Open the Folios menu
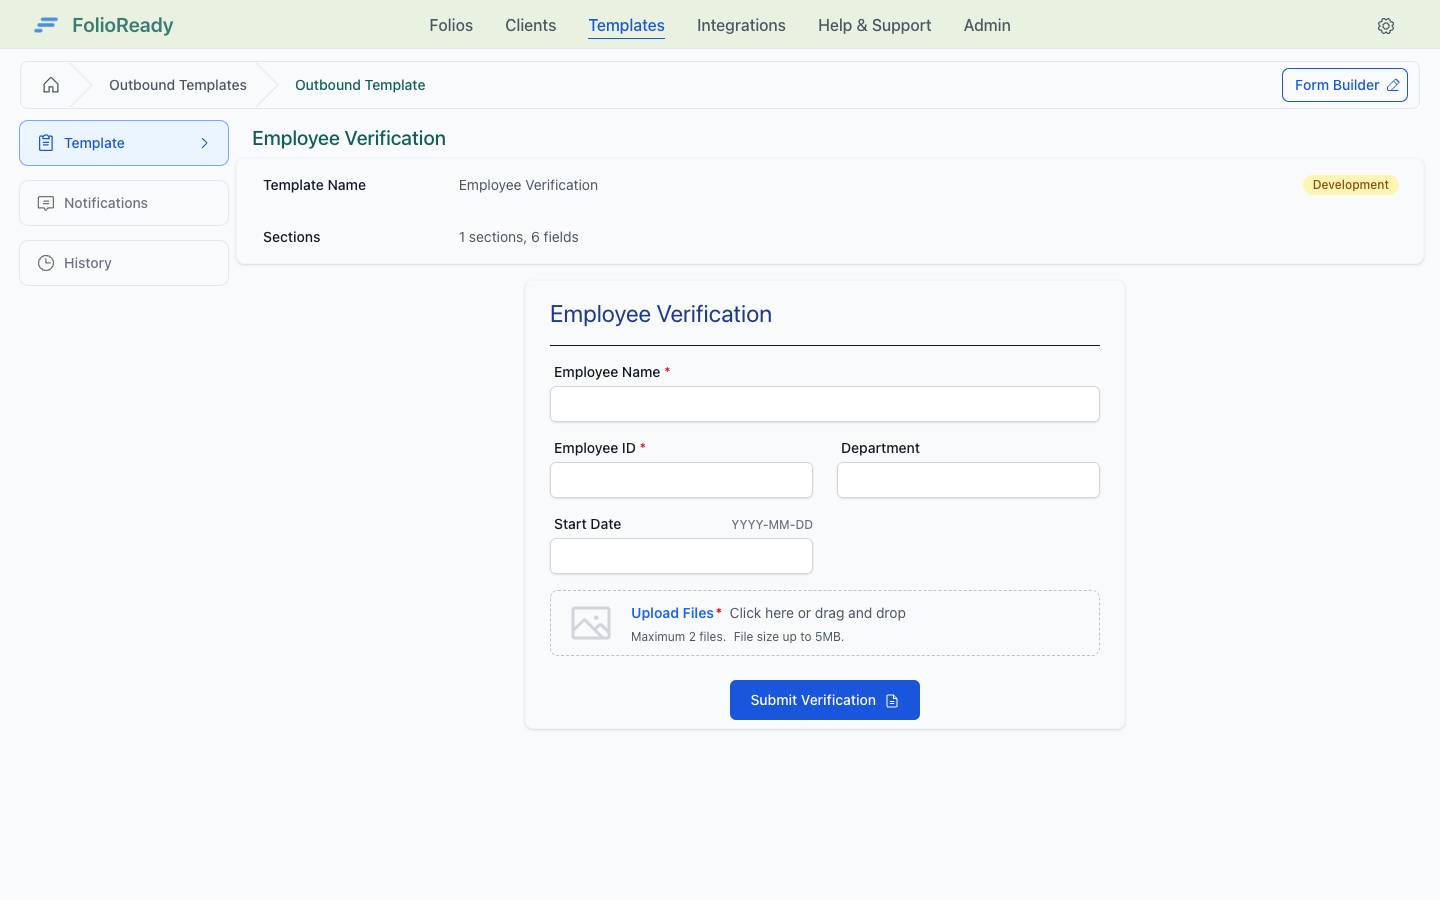The height and width of the screenshot is (900, 1440). (x=451, y=25)
